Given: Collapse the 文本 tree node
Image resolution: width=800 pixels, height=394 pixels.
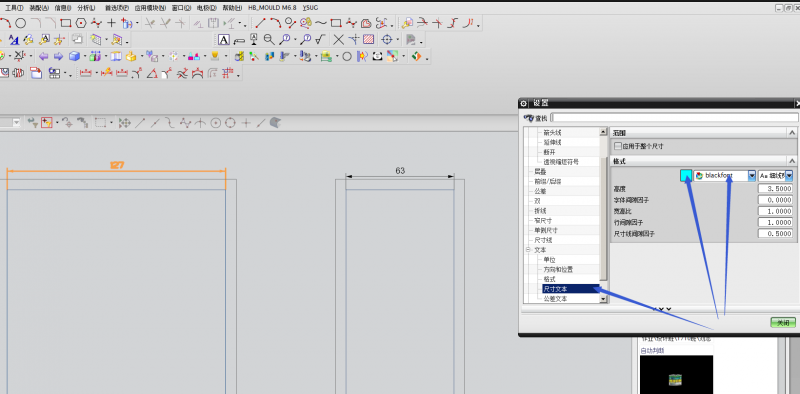Looking at the screenshot, I should click(x=528, y=250).
